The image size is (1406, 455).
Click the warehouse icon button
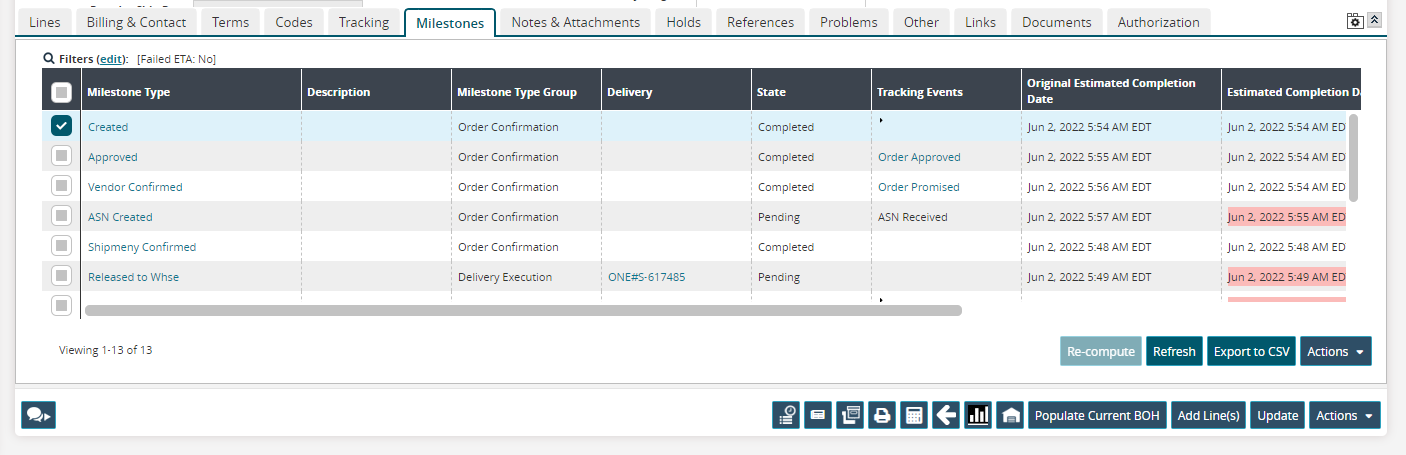point(1010,416)
